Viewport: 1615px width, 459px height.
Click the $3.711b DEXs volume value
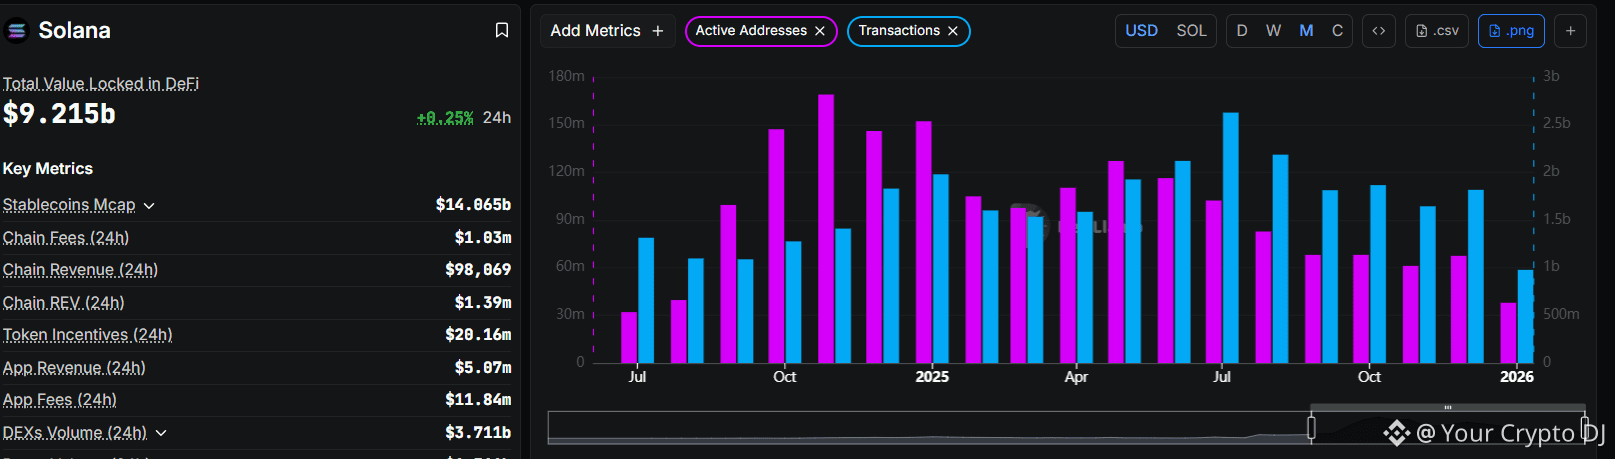coord(478,433)
